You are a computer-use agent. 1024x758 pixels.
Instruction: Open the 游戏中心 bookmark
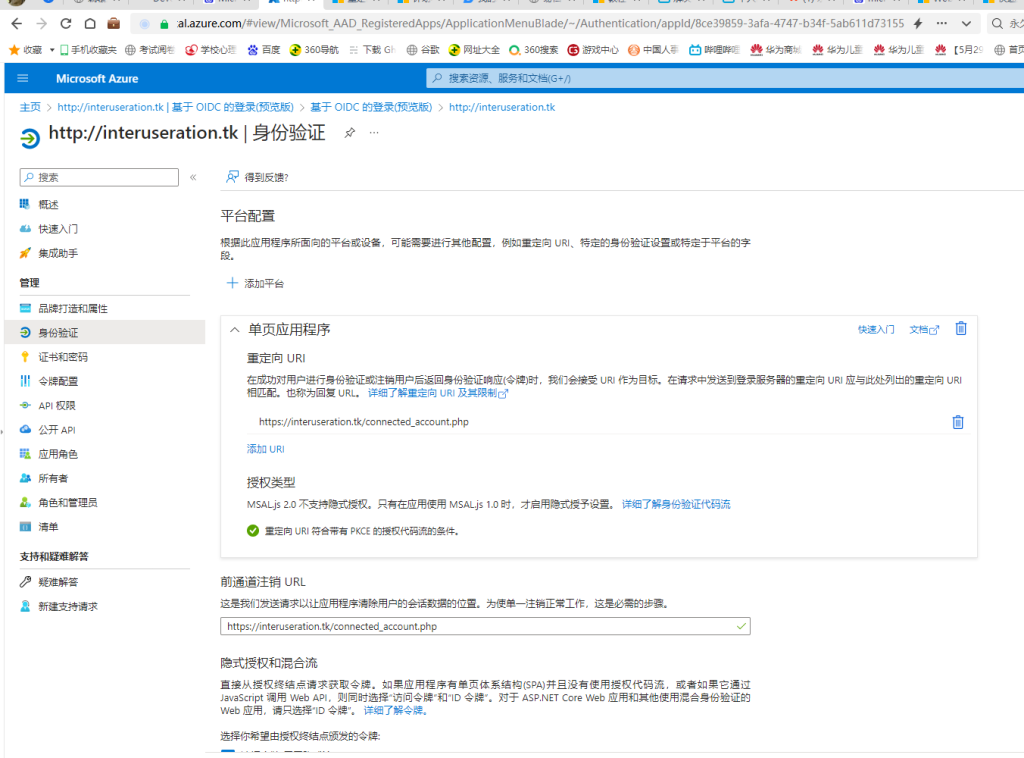593,50
